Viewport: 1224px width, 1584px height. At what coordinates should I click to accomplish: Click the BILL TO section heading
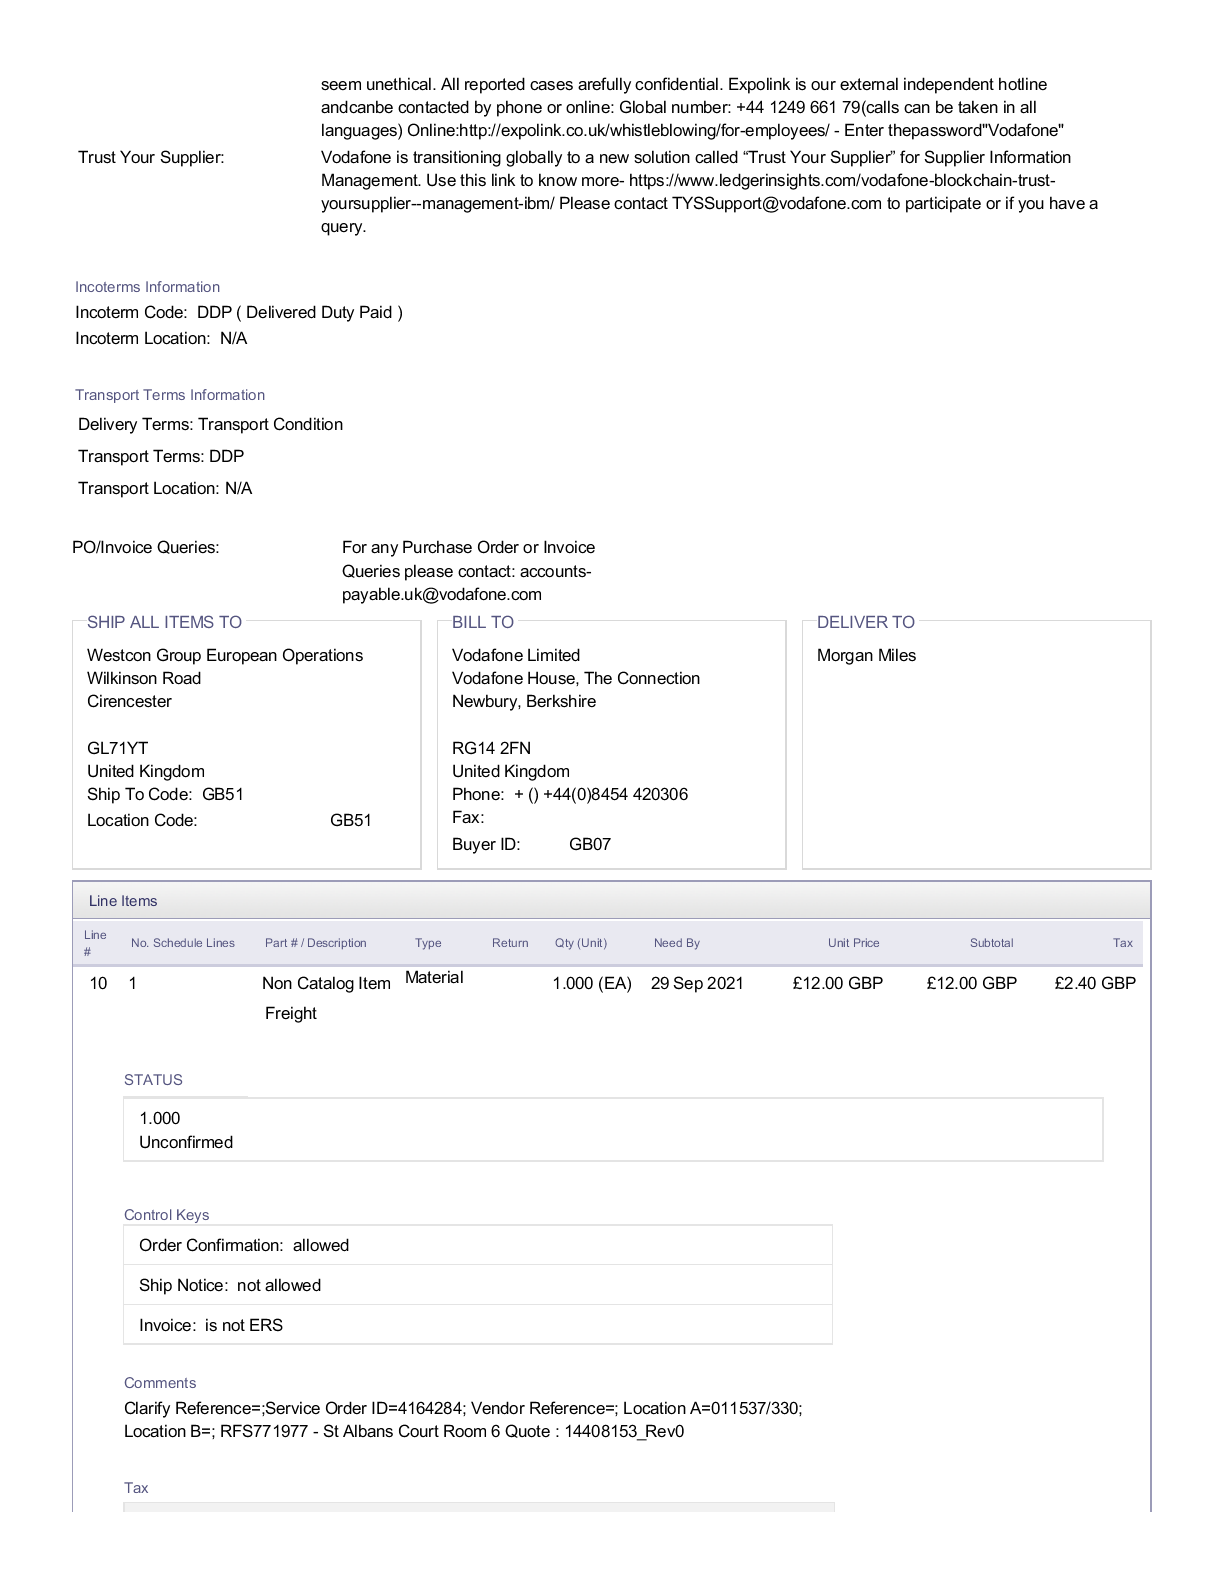click(x=482, y=622)
